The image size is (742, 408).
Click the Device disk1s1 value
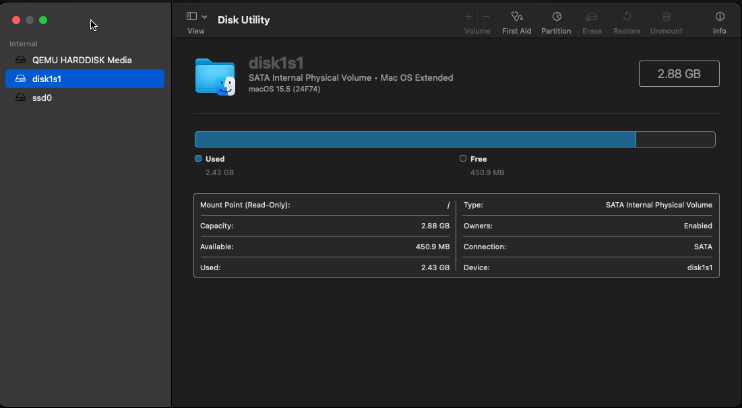point(699,267)
